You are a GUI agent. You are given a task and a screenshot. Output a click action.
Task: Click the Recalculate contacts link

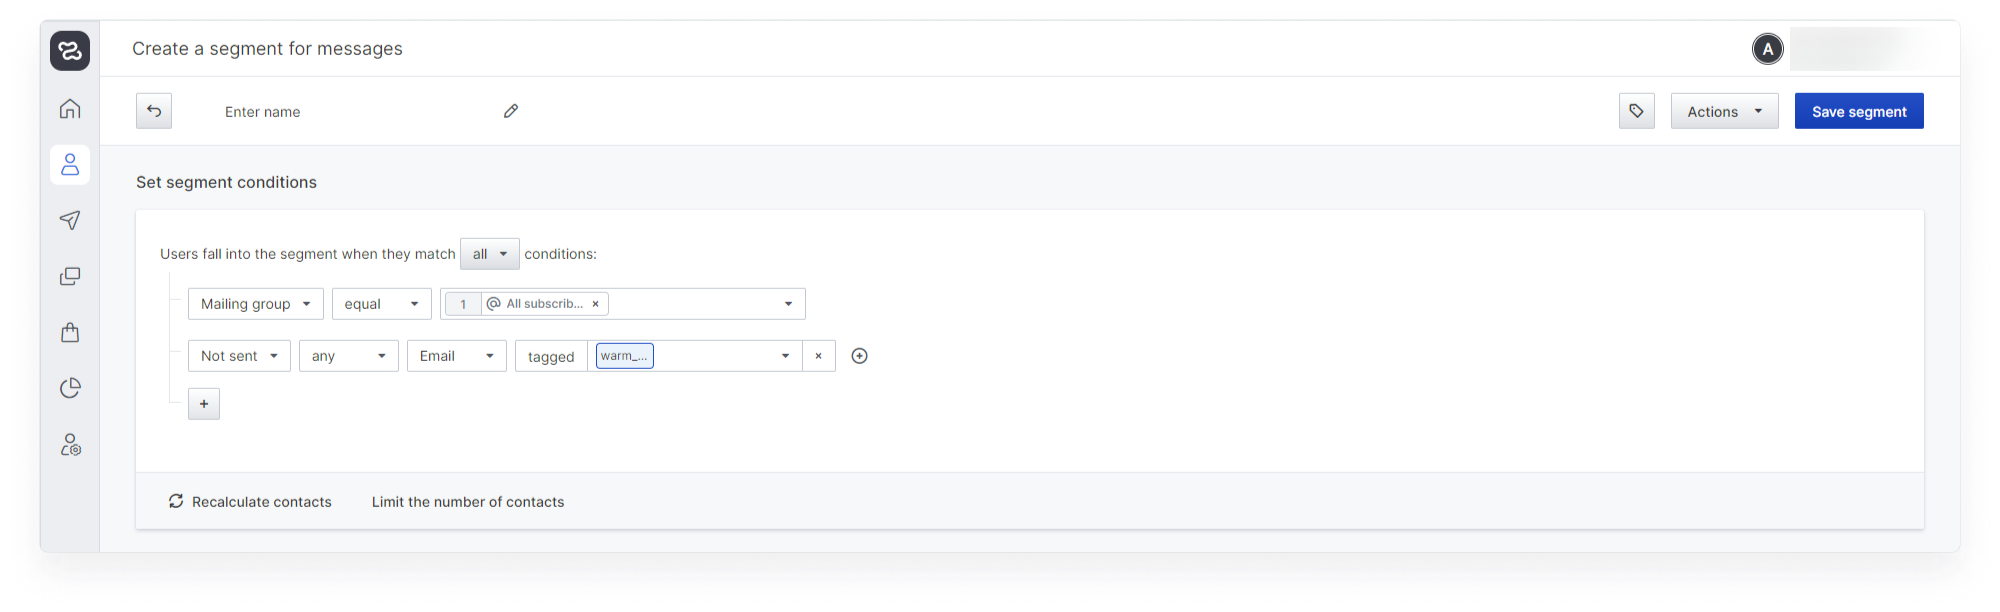pos(262,502)
